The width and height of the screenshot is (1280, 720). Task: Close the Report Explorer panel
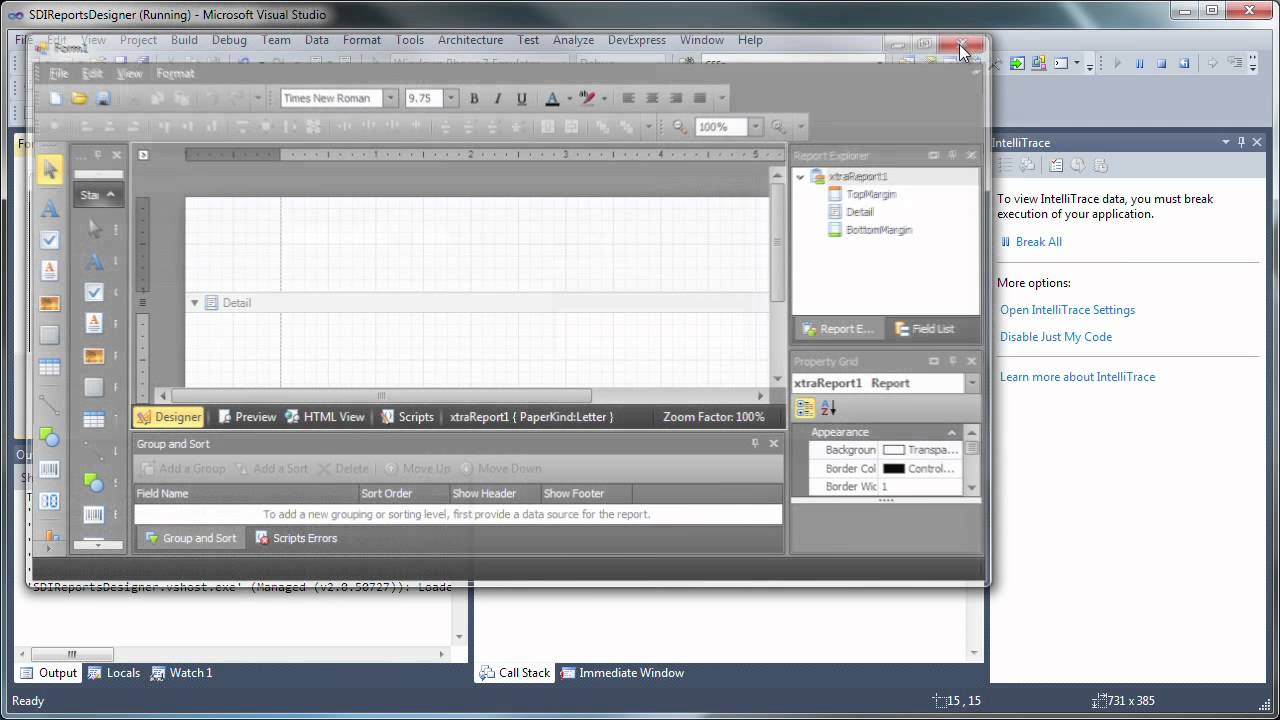click(971, 155)
